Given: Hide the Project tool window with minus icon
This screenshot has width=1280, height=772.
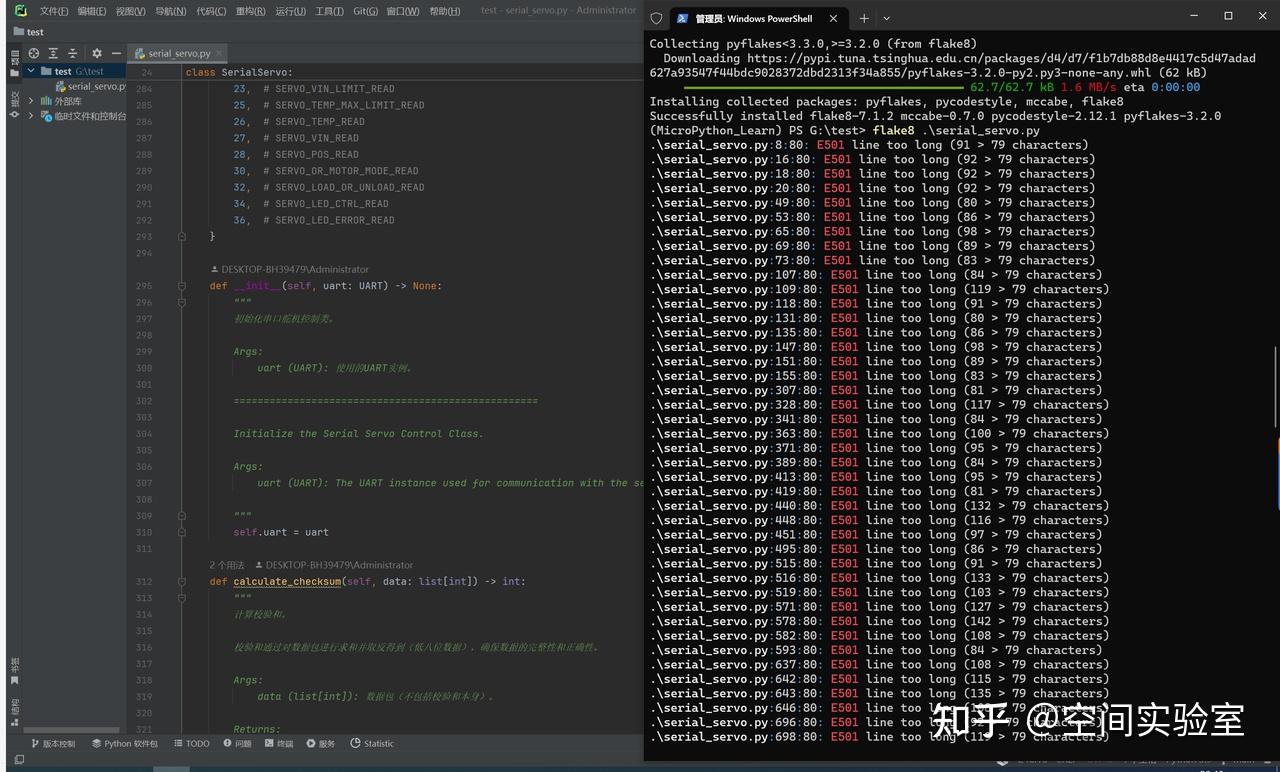Looking at the screenshot, I should coord(116,53).
